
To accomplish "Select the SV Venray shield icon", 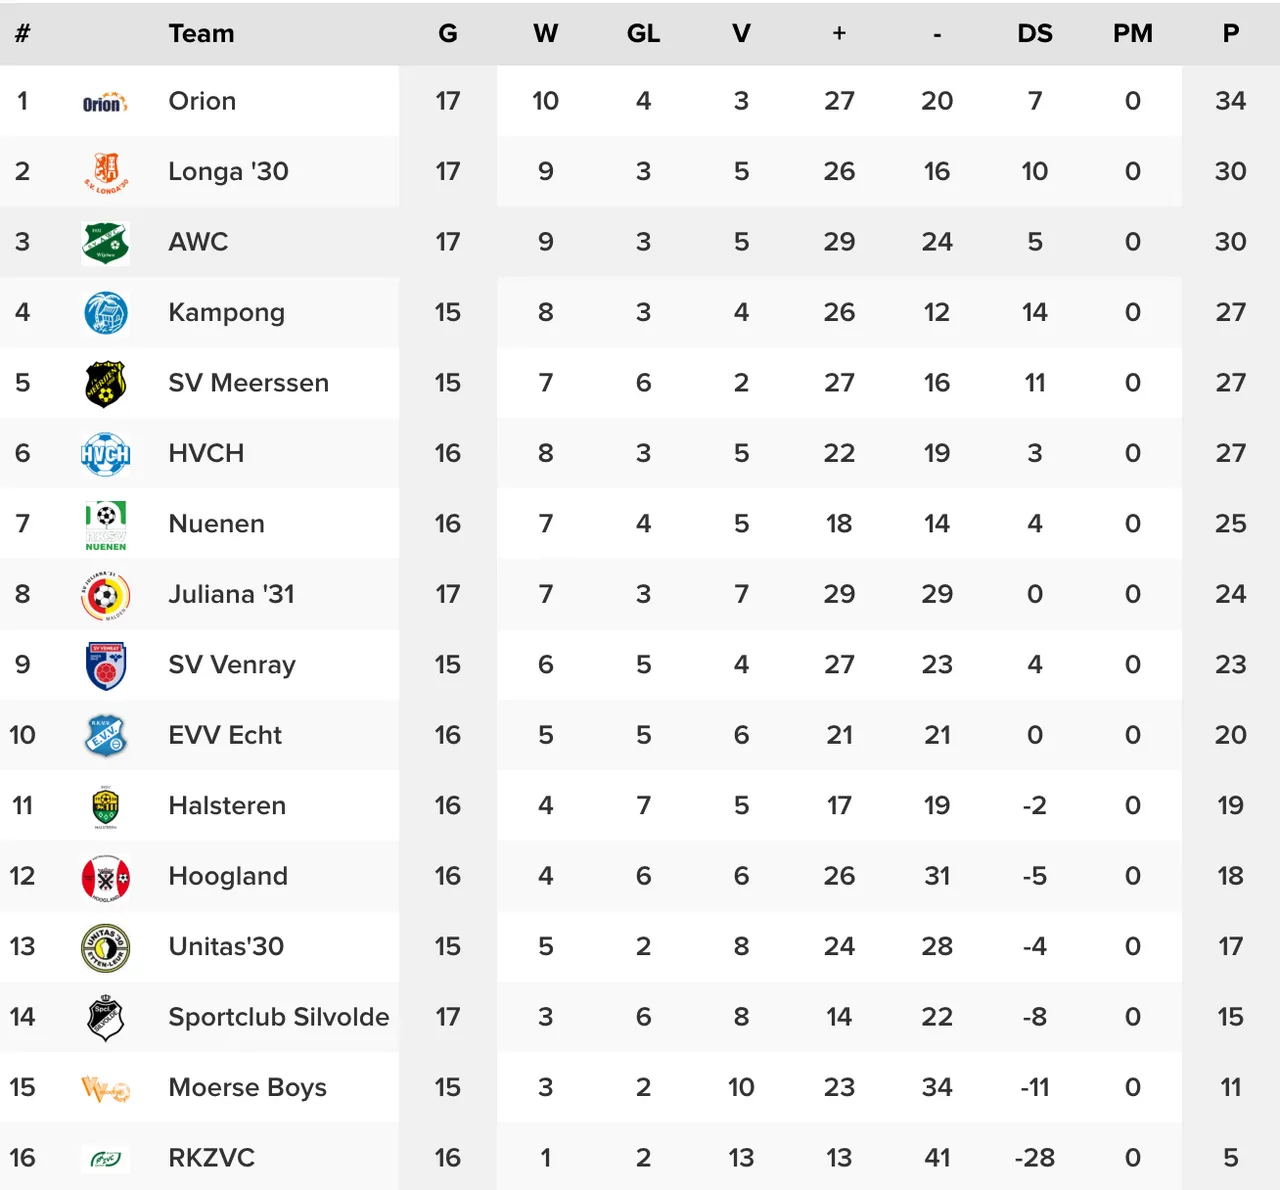I will pos(106,666).
